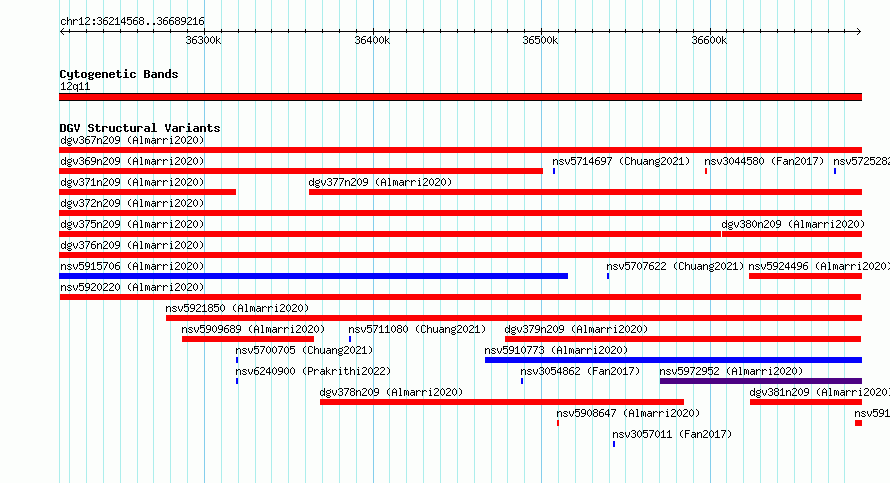Click the 36400k ruler position label

pyautogui.click(x=372, y=40)
